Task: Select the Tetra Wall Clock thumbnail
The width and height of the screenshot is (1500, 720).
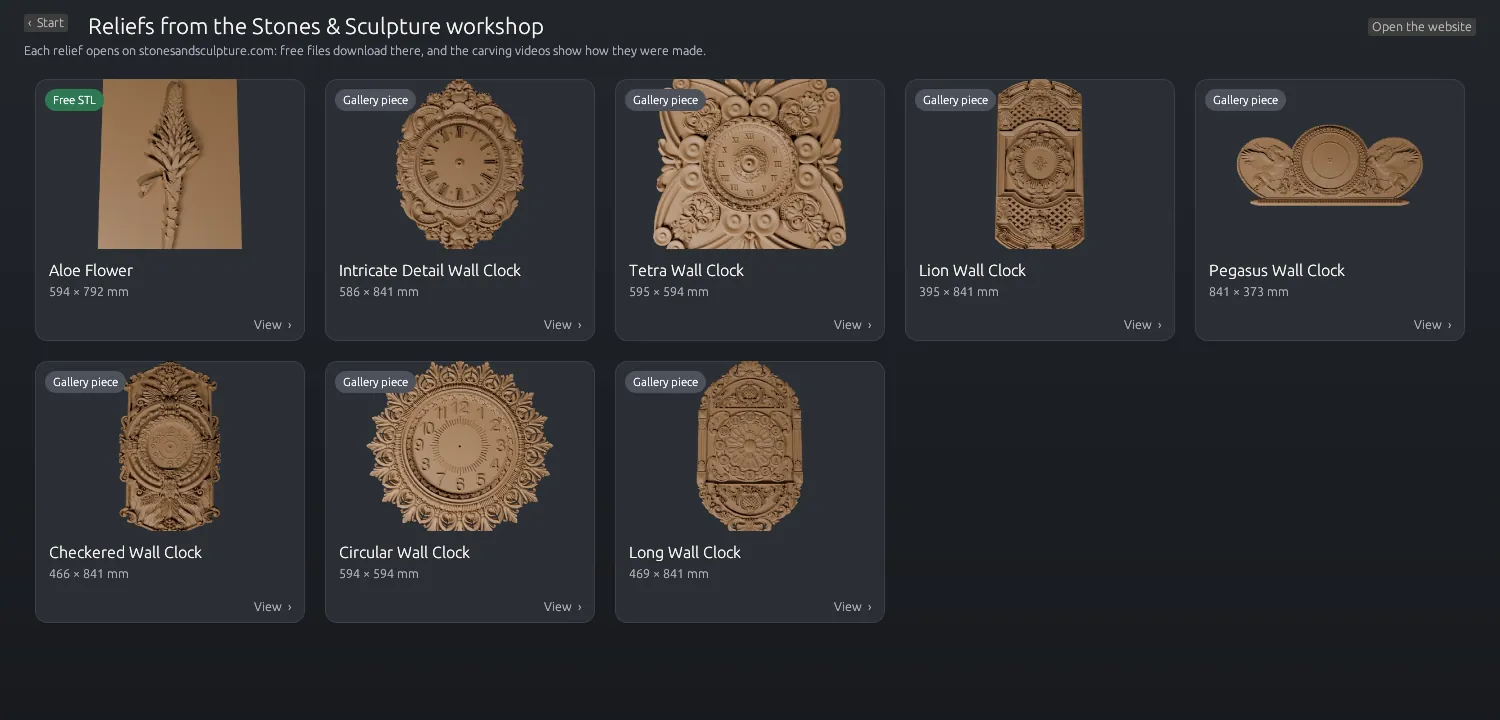Action: tap(750, 164)
